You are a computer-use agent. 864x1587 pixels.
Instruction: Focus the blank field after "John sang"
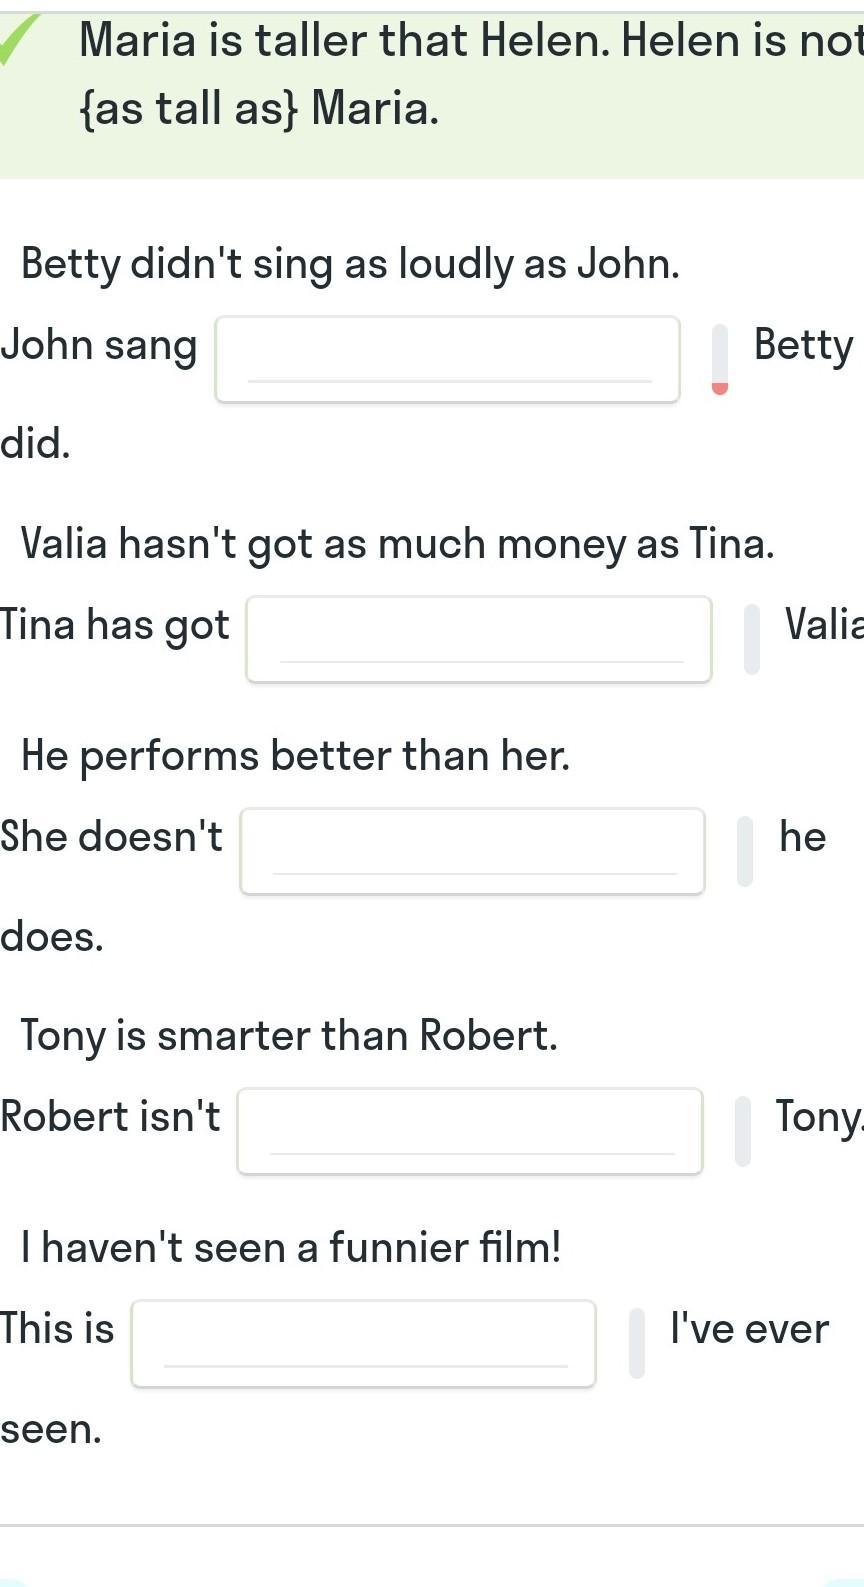(448, 359)
